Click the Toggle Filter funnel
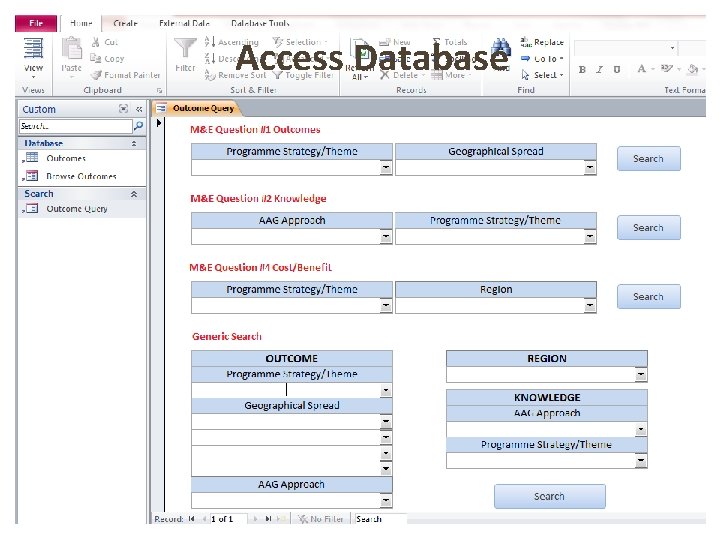 [x=277, y=75]
